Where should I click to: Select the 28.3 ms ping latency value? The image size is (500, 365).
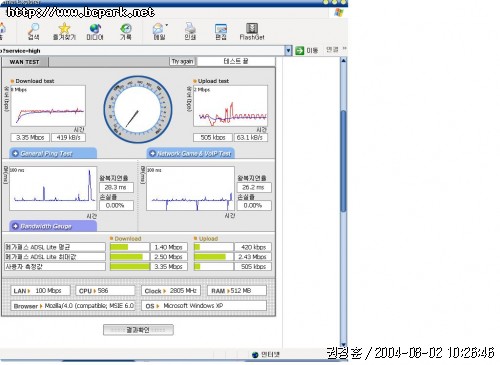(116, 187)
